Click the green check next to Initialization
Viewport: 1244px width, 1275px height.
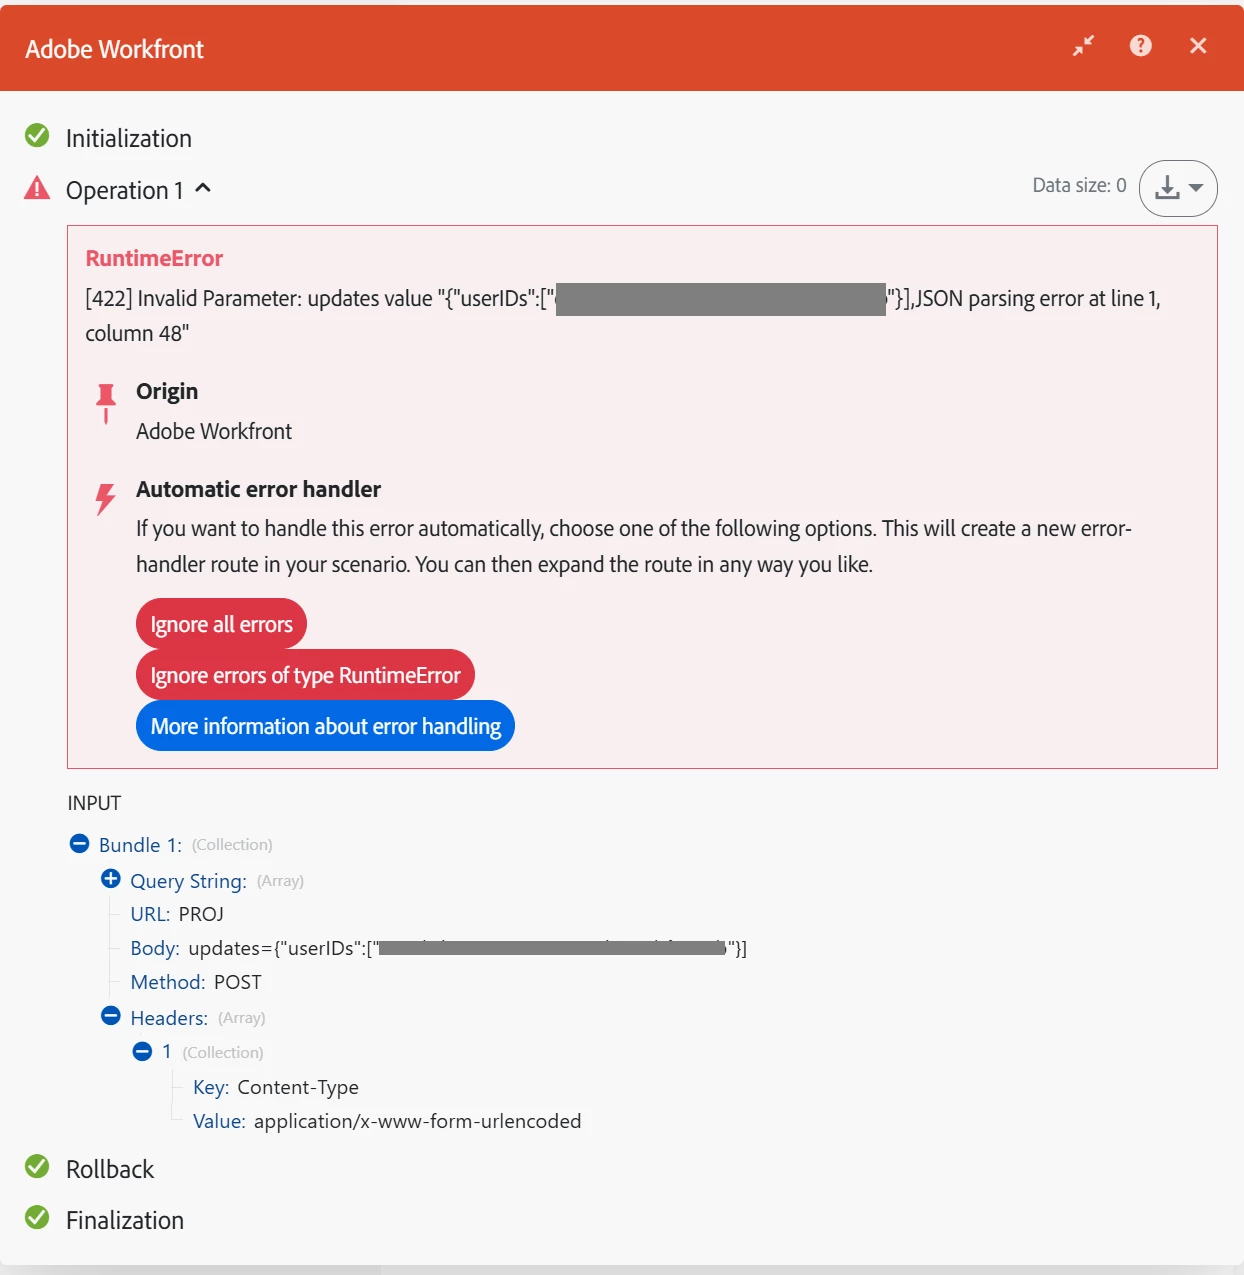pos(37,135)
